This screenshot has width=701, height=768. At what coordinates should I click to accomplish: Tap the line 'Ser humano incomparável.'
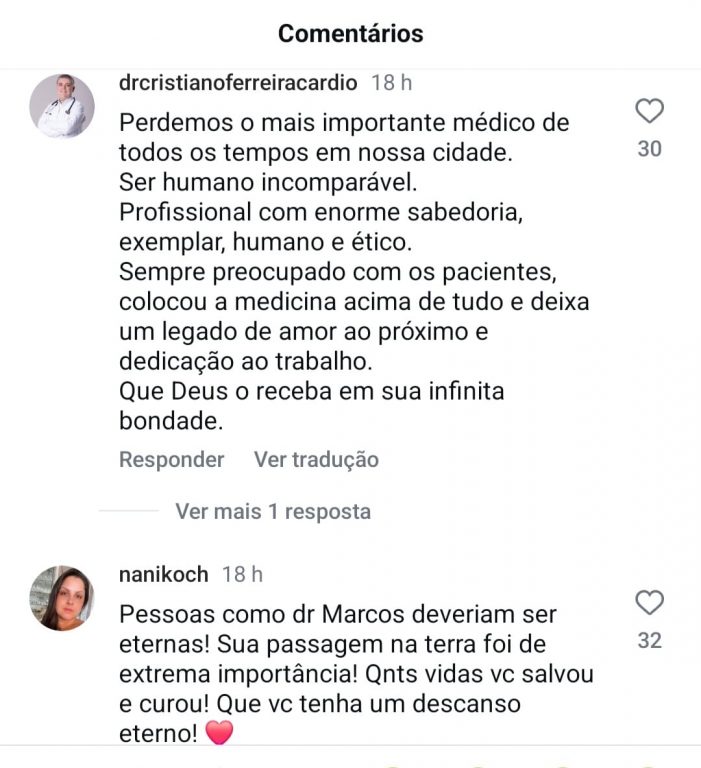click(268, 182)
